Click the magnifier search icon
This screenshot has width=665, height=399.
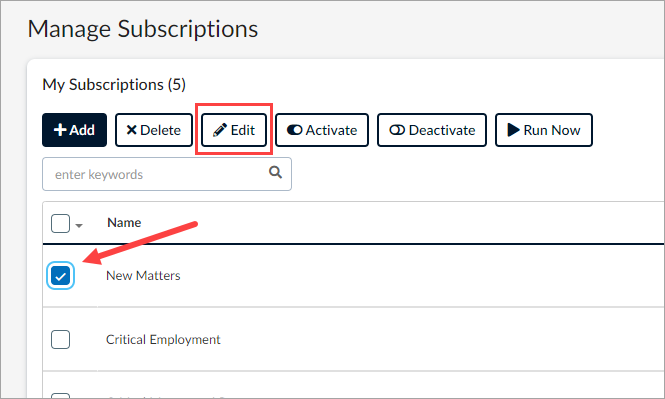[x=276, y=172]
